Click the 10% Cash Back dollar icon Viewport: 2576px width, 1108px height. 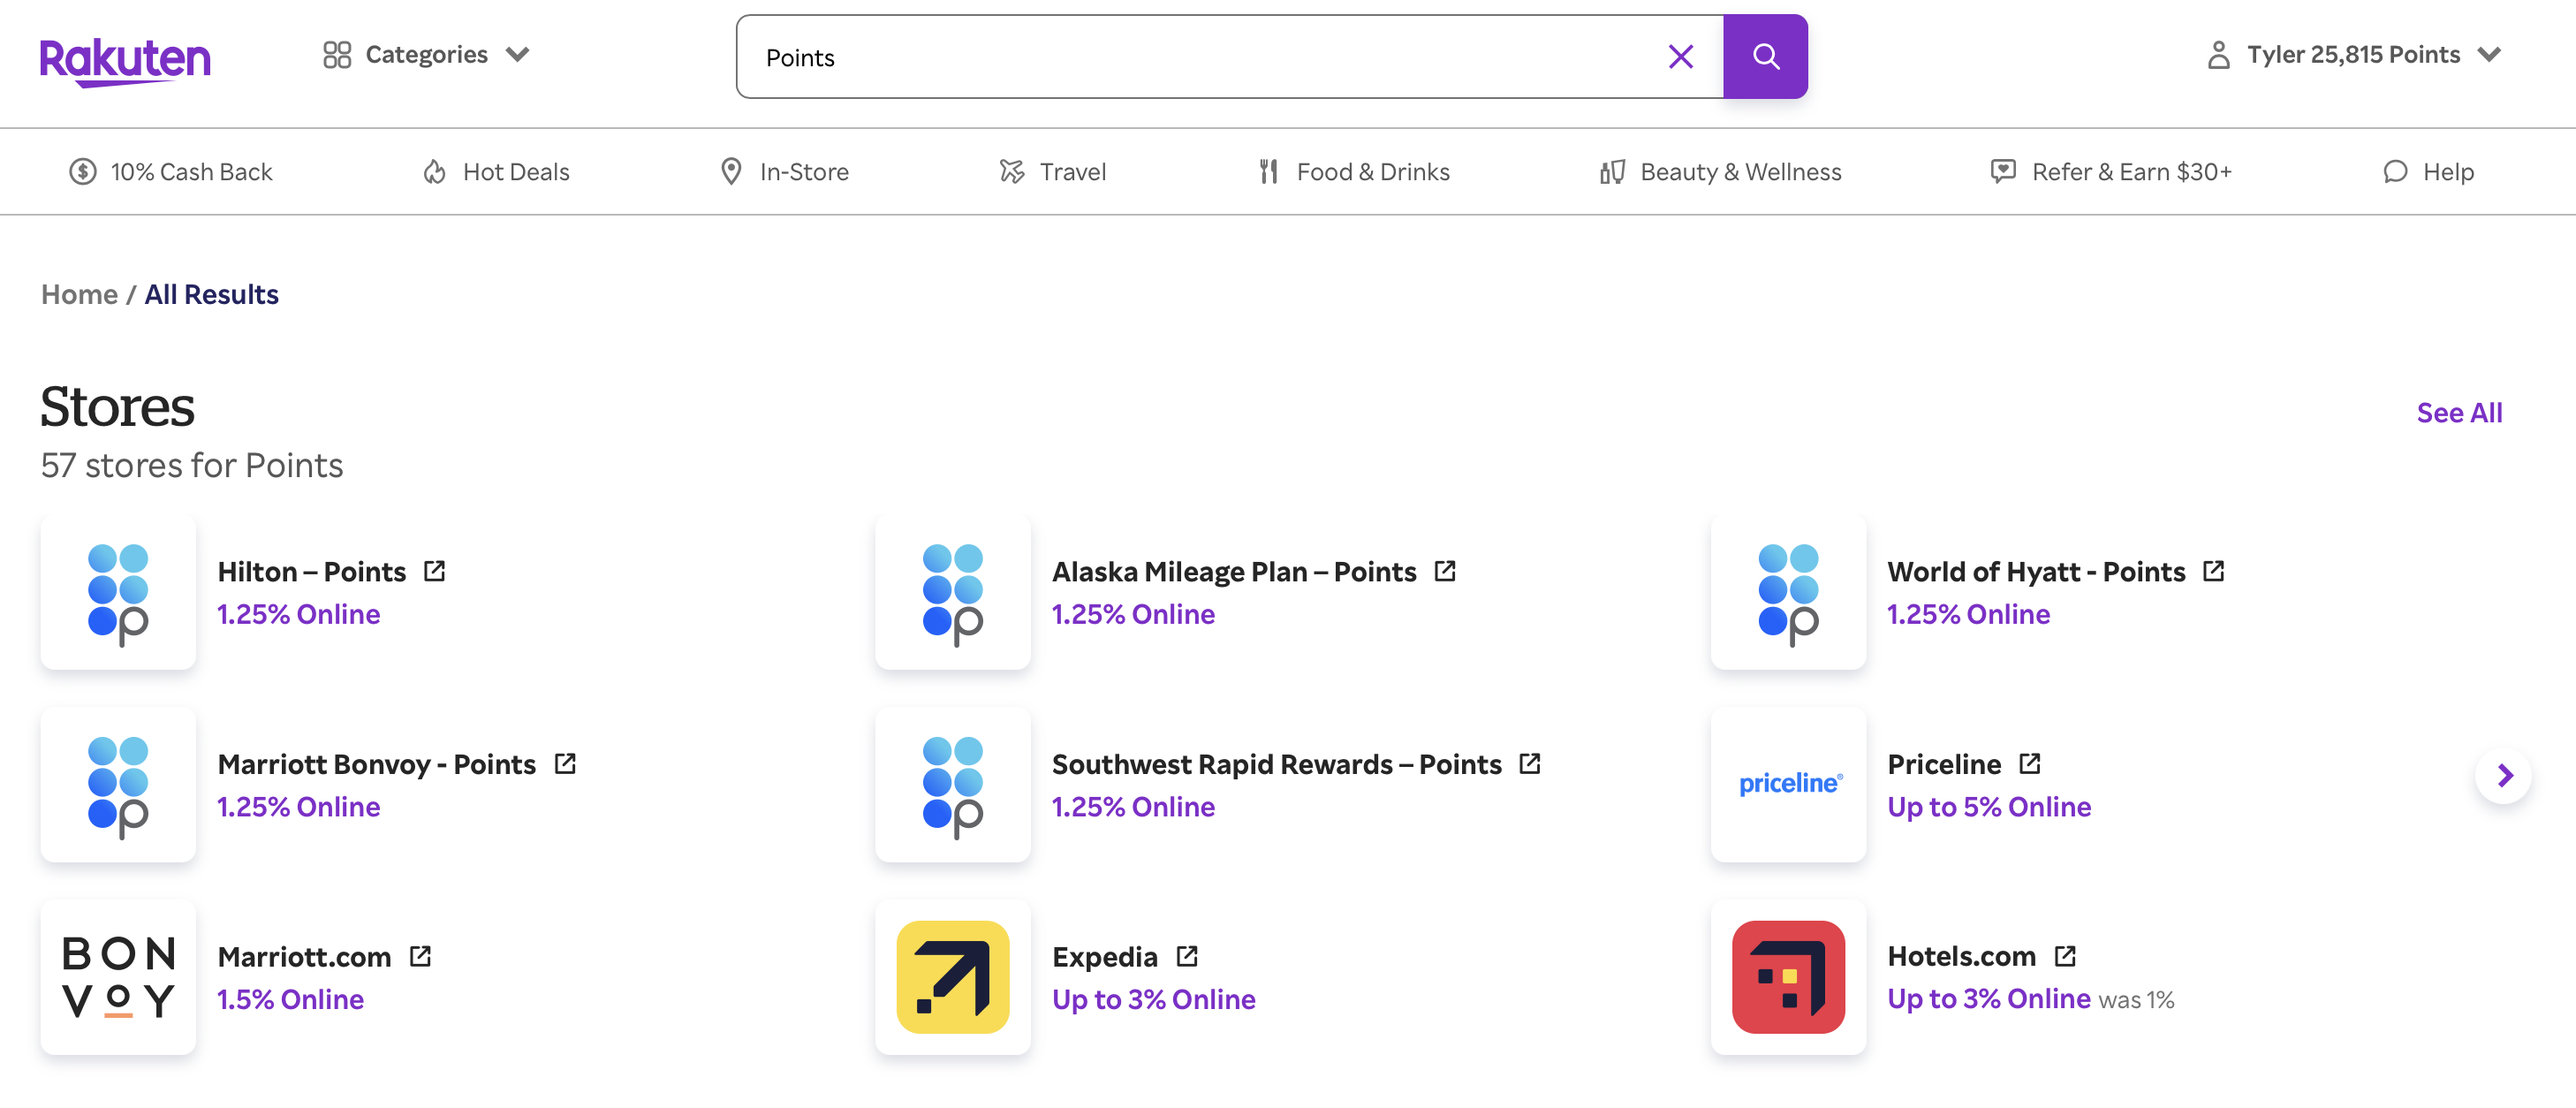click(83, 172)
